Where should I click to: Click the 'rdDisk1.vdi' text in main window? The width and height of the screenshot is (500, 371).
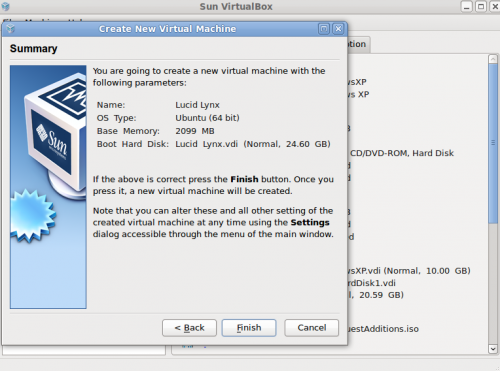(x=371, y=283)
